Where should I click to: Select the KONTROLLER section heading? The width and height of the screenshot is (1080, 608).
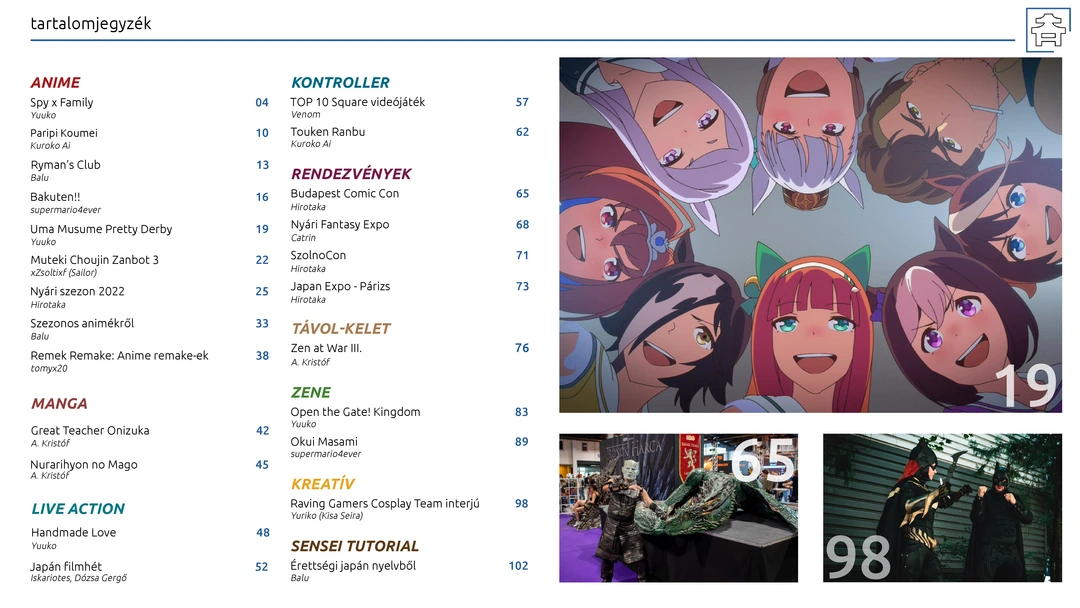[x=340, y=83]
